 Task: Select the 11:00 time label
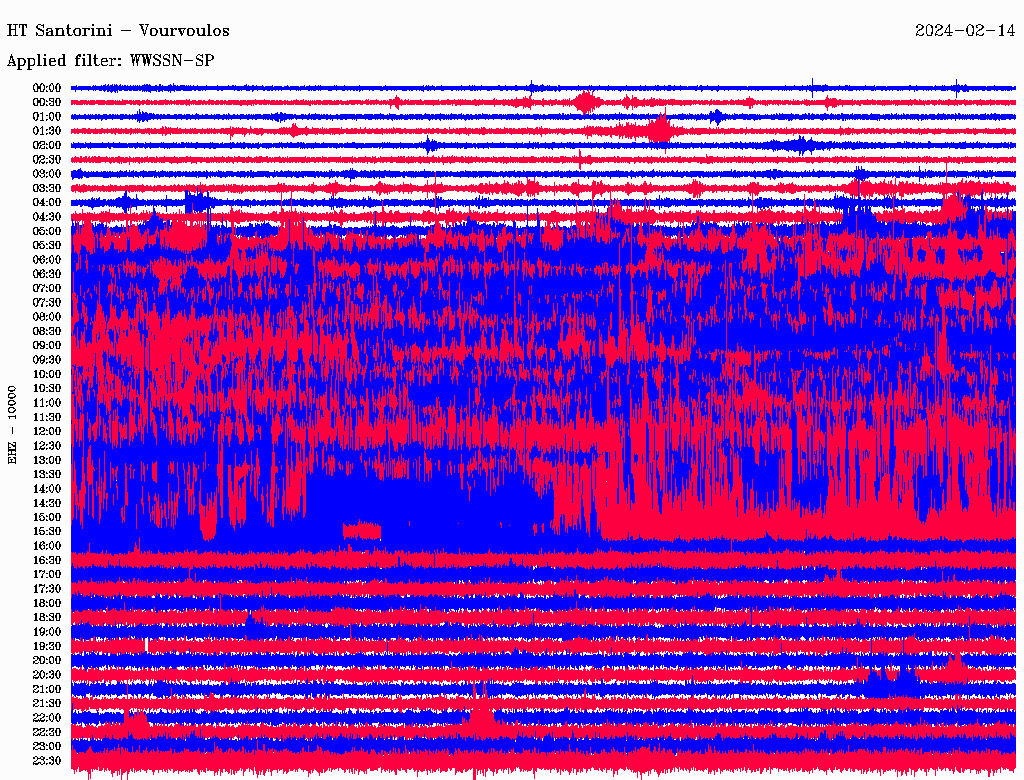click(x=47, y=403)
